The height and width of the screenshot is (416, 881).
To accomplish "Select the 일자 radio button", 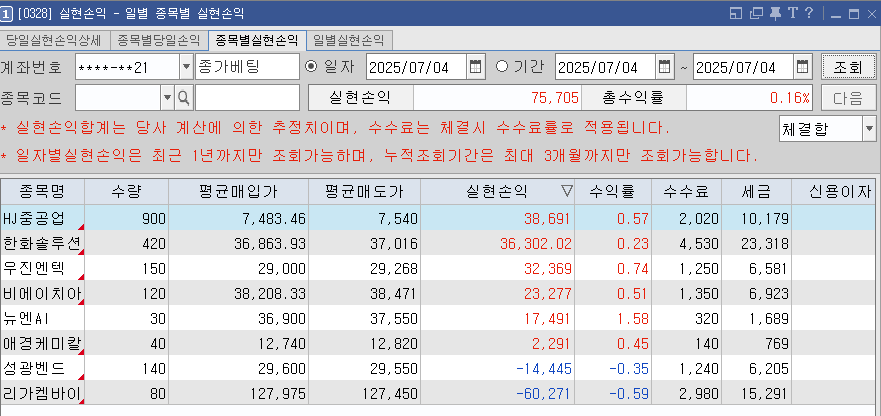I will [x=311, y=67].
